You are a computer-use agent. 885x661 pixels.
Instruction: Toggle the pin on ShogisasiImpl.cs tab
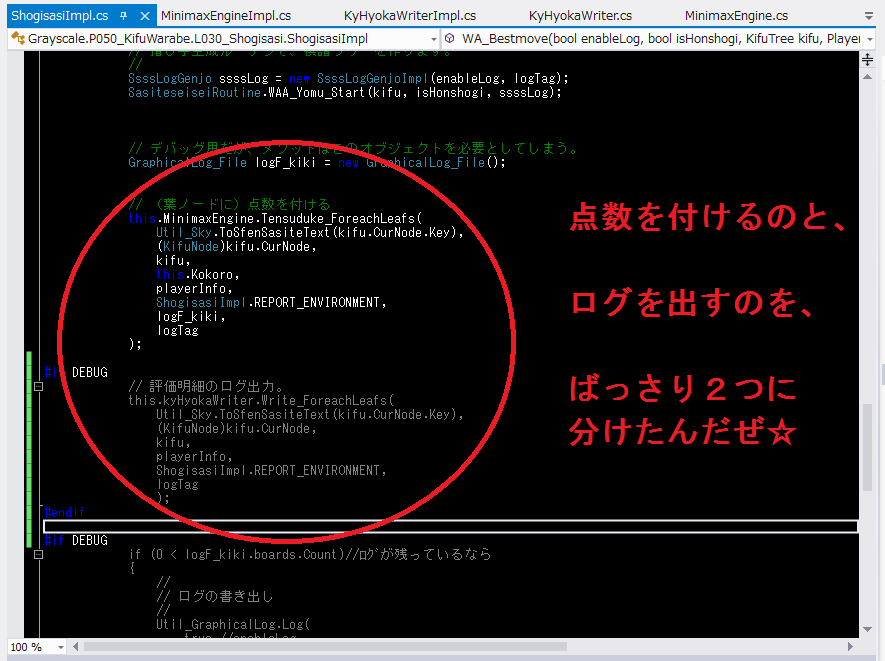124,16
